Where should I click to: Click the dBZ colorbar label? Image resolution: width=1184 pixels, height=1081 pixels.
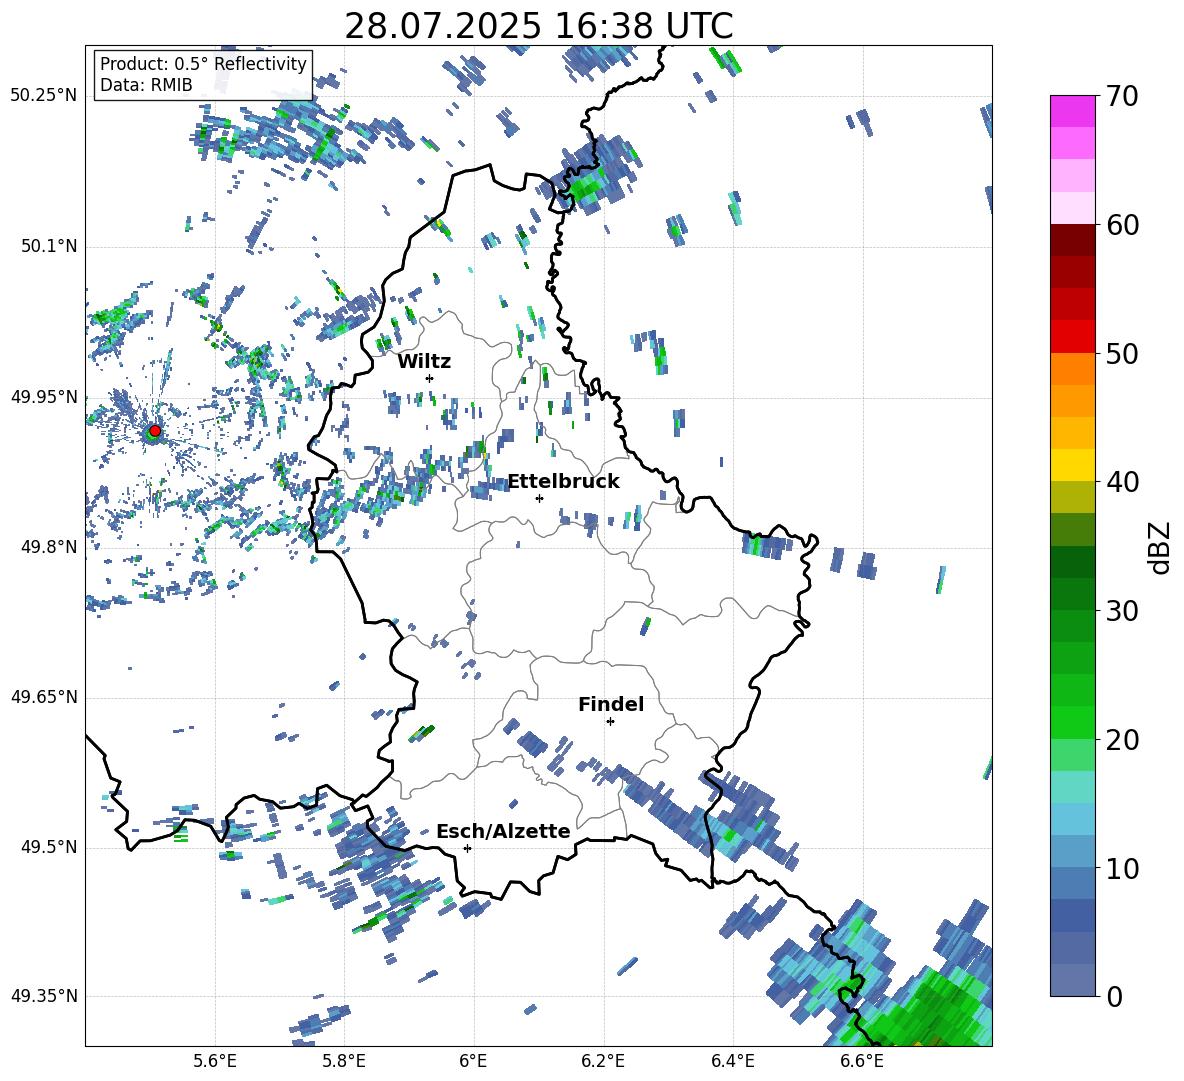click(1161, 547)
